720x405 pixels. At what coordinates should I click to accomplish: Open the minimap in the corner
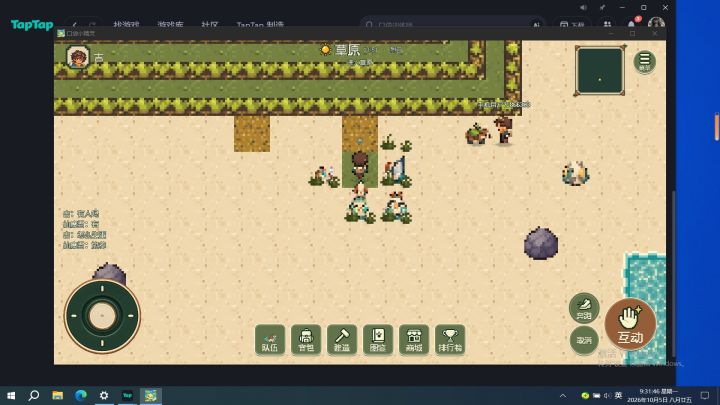click(x=600, y=71)
